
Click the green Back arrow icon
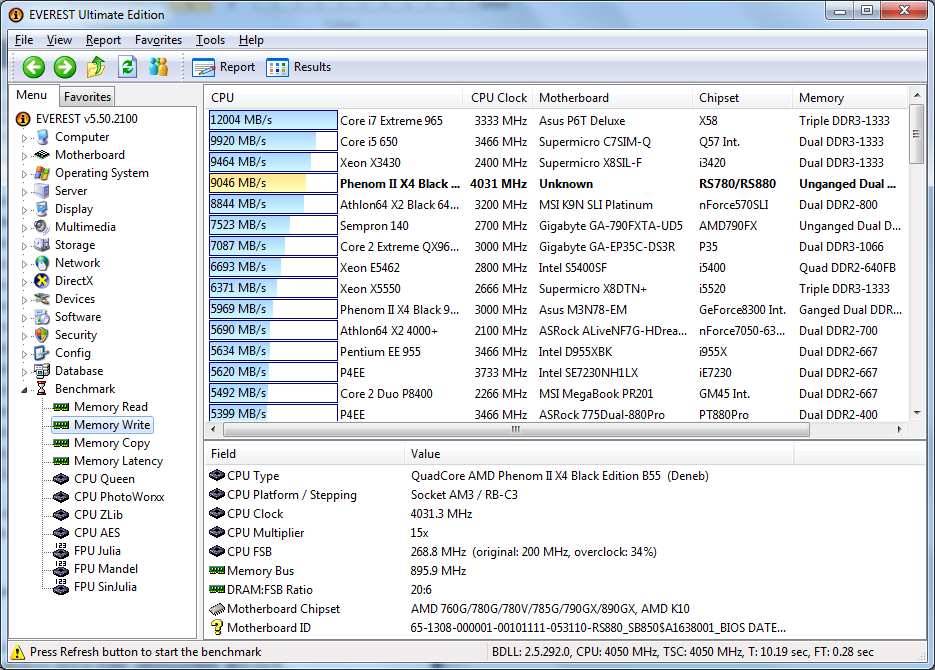34,67
